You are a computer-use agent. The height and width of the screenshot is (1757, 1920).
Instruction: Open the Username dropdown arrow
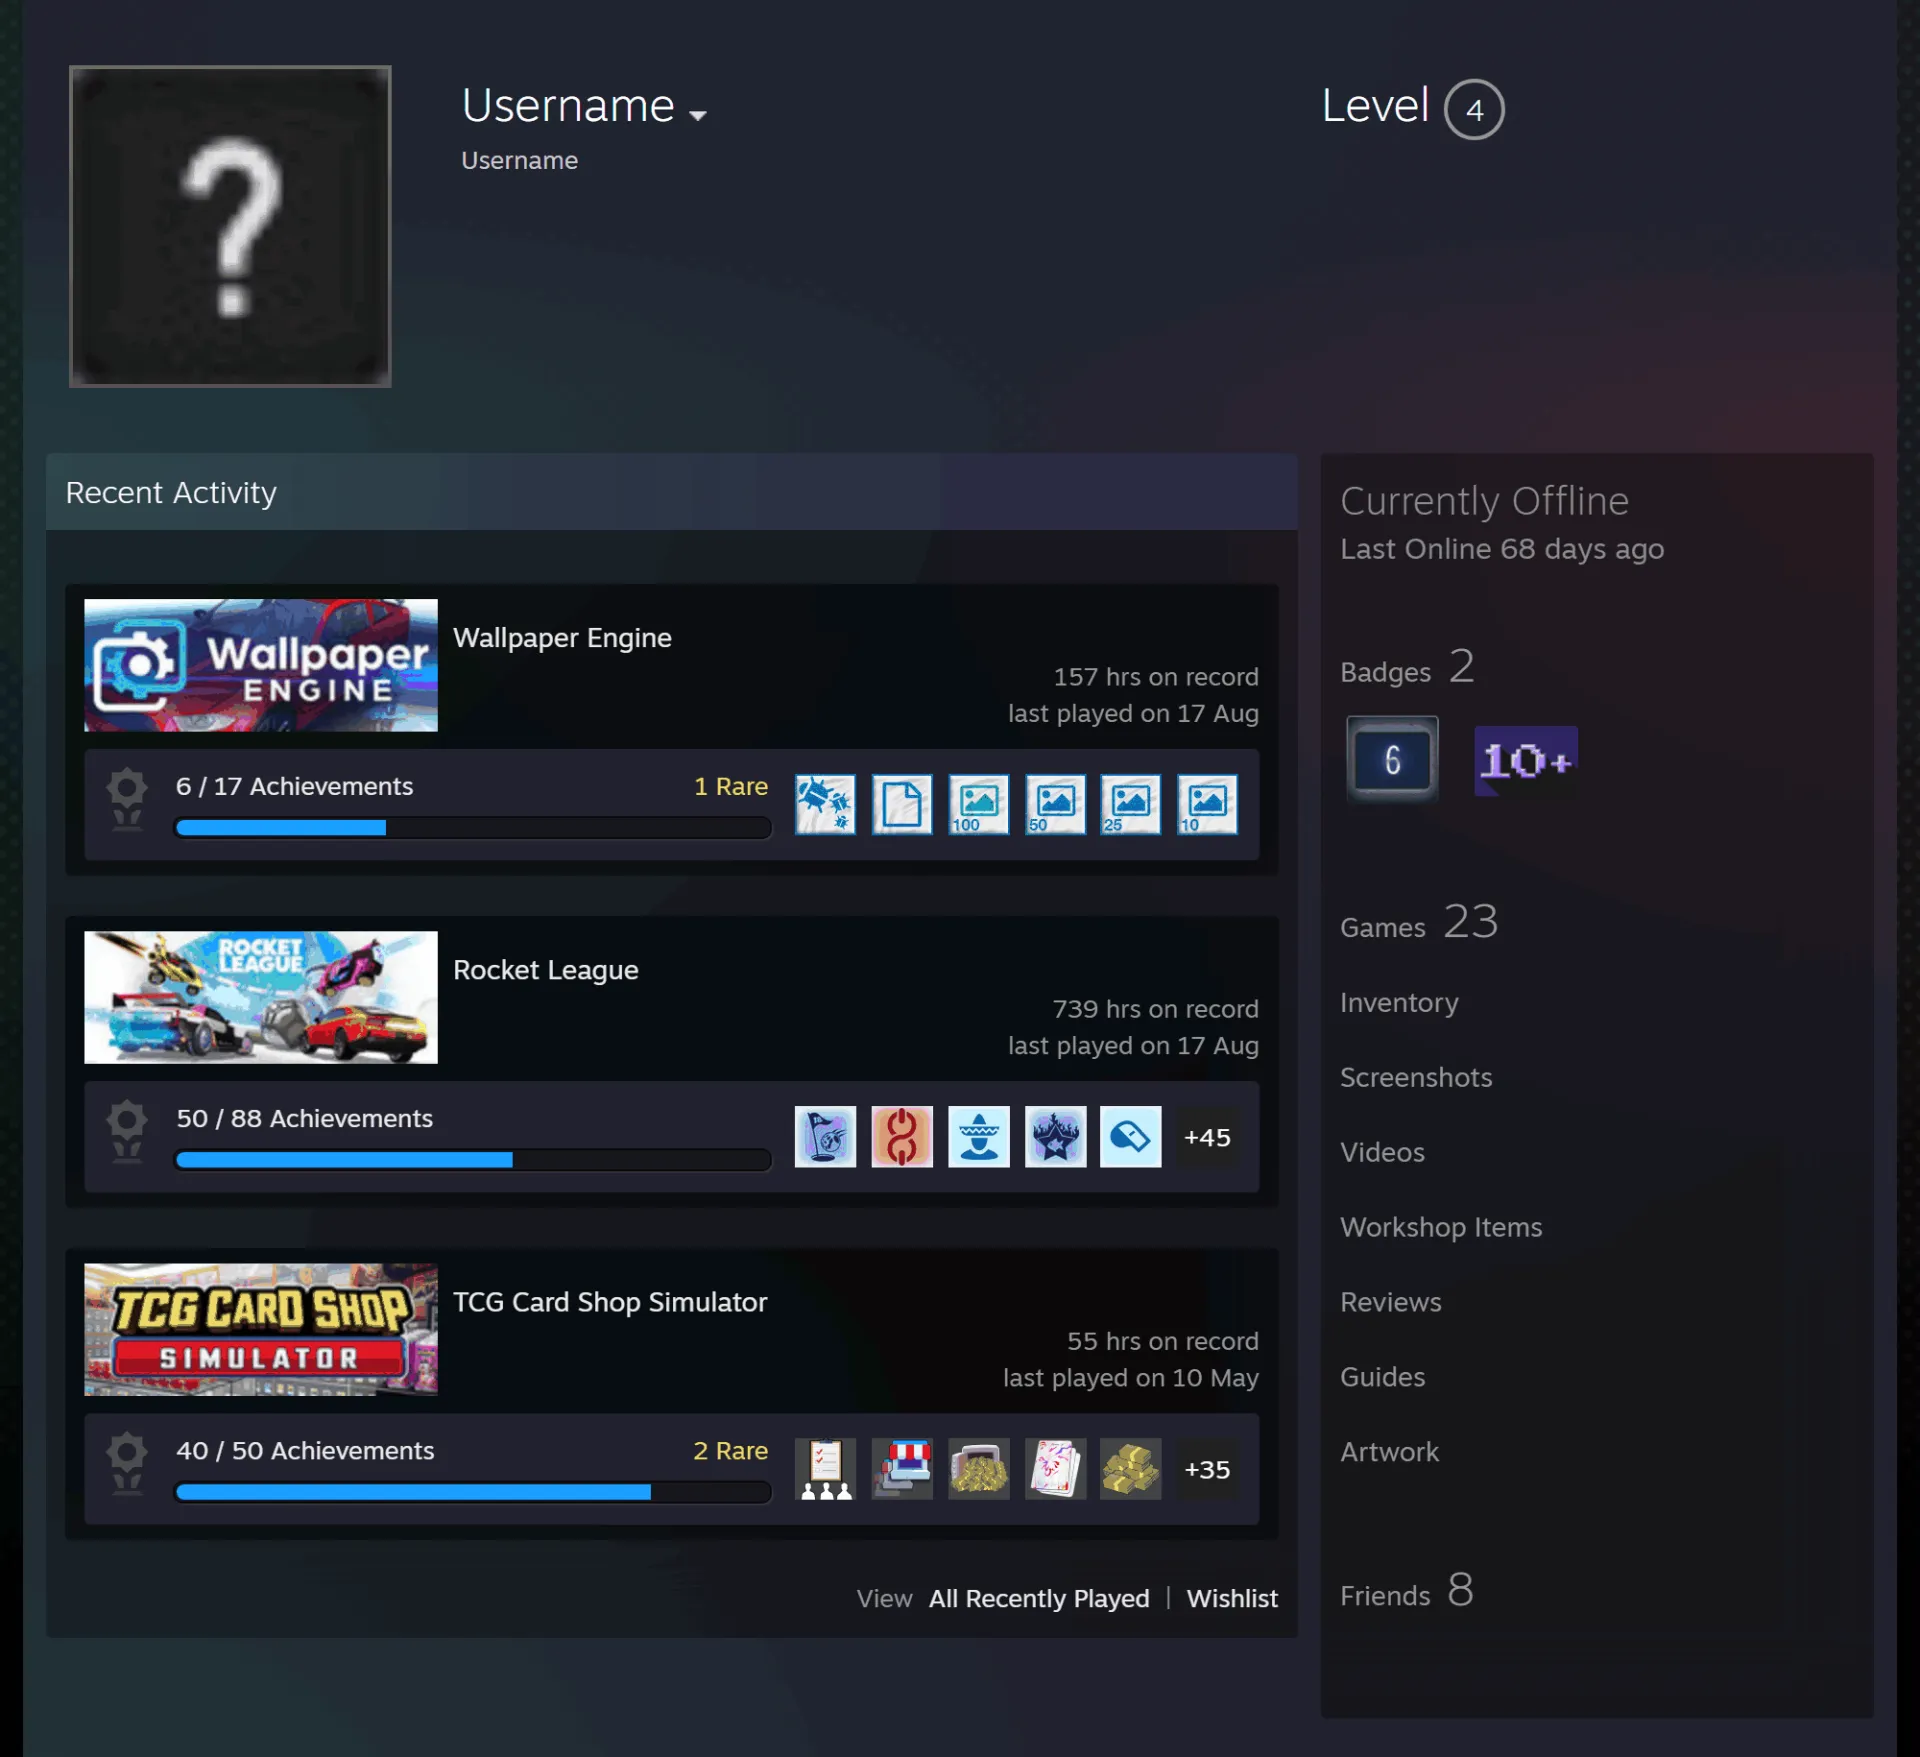(698, 115)
